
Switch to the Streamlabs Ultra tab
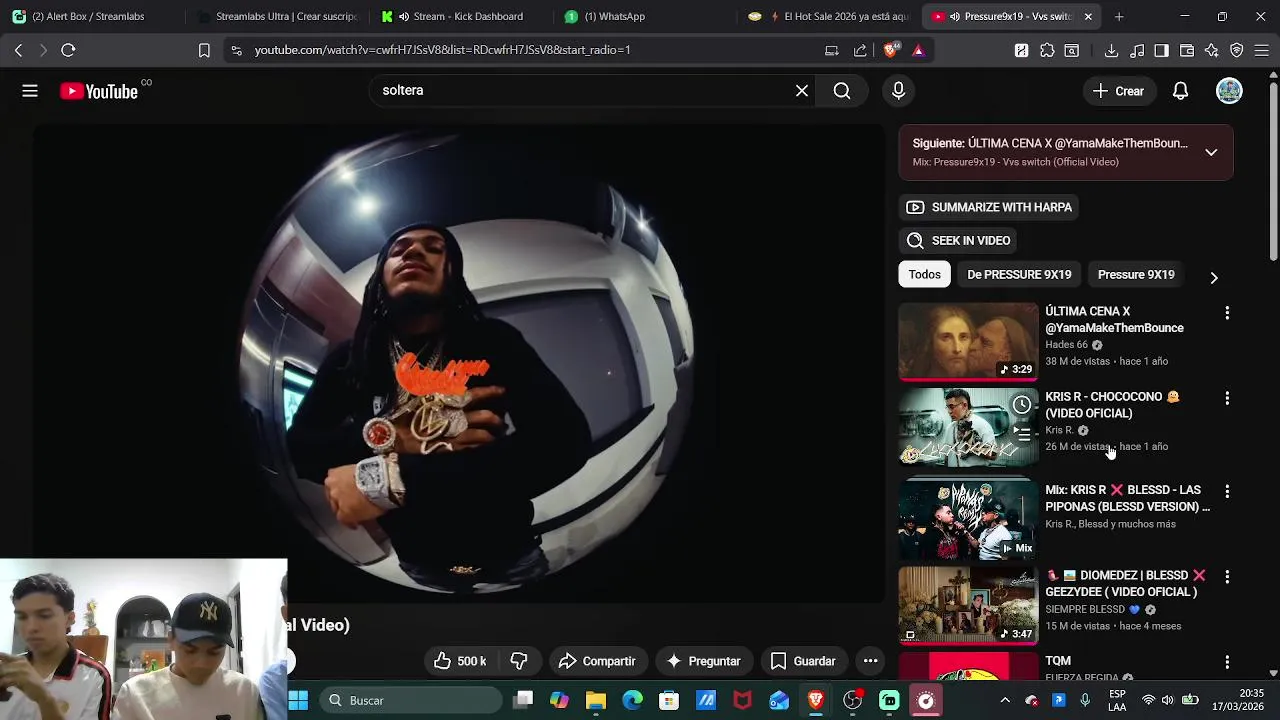tap(276, 16)
